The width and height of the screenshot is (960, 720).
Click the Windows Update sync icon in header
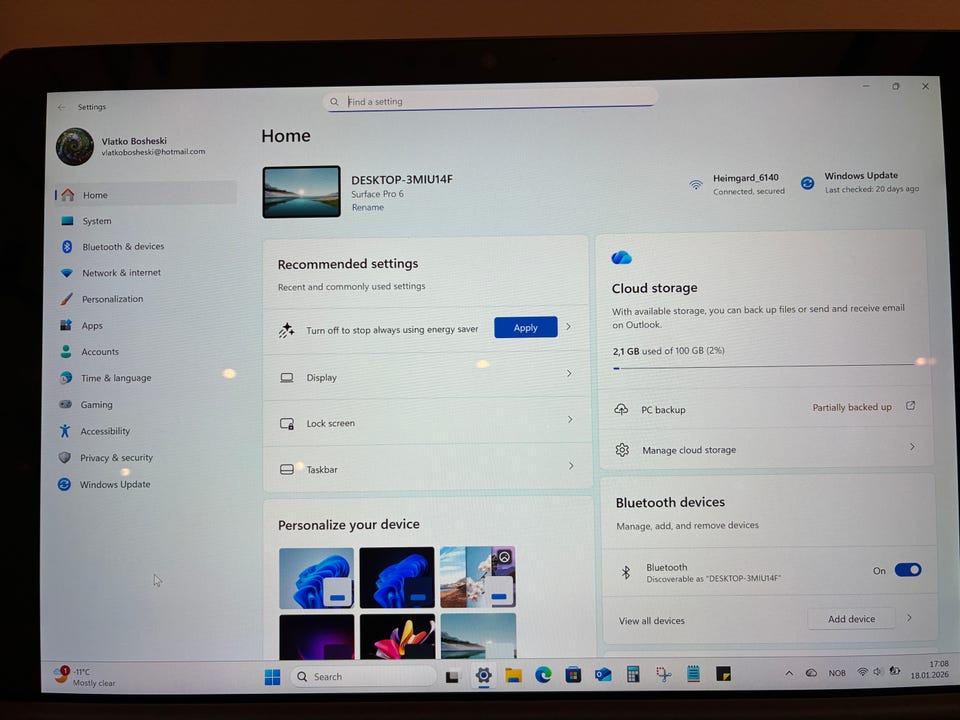808,183
